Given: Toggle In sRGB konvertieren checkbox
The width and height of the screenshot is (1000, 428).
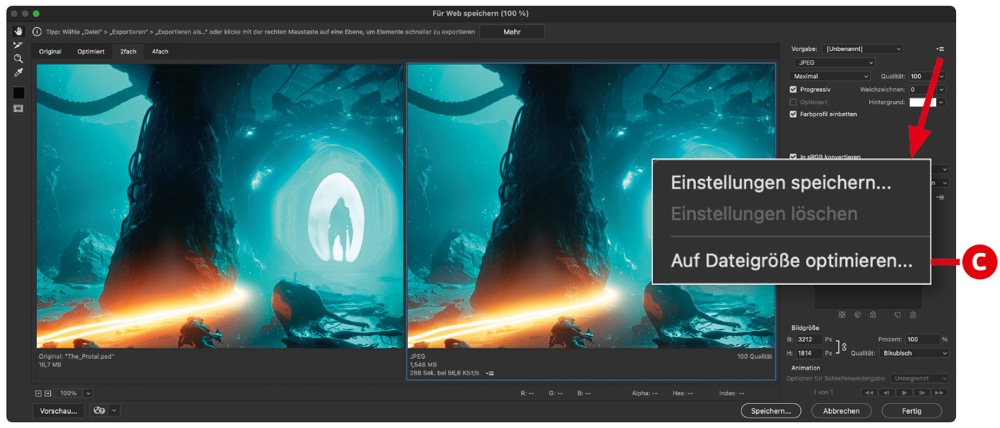Looking at the screenshot, I should tap(794, 157).
